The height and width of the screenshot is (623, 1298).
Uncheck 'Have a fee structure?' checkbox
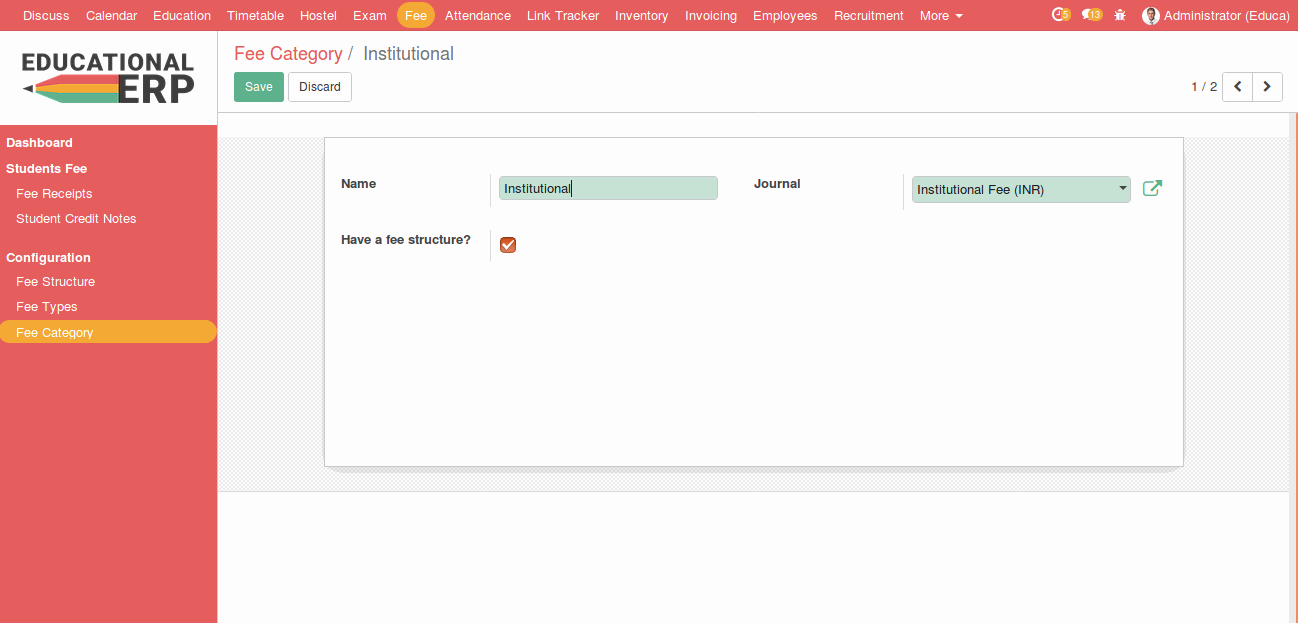(x=508, y=245)
